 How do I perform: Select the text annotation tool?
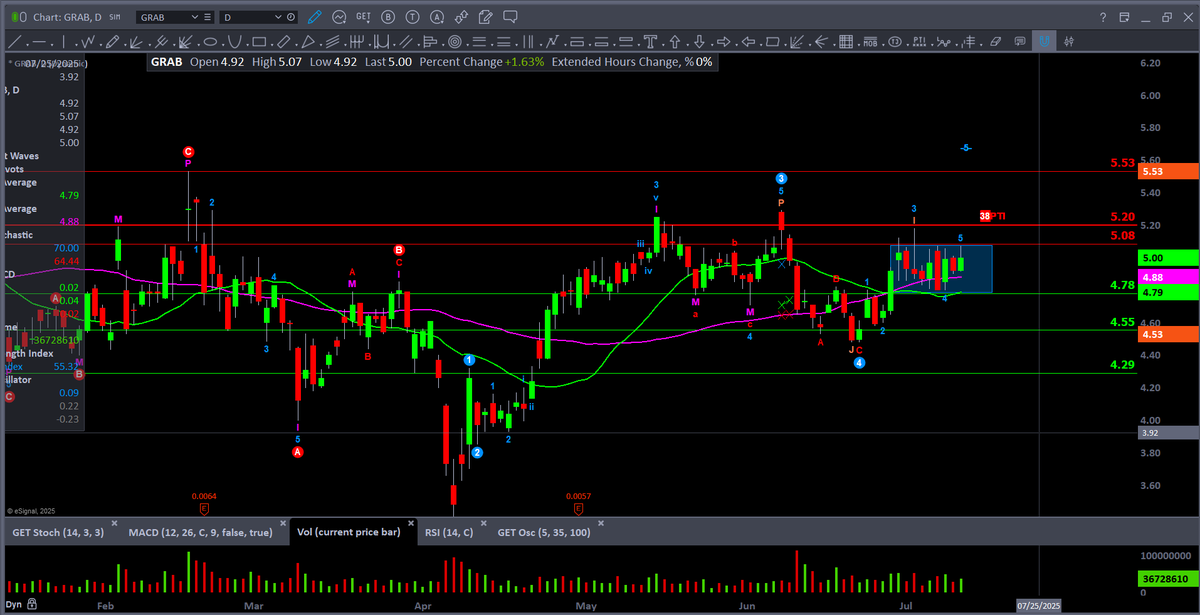tap(650, 41)
